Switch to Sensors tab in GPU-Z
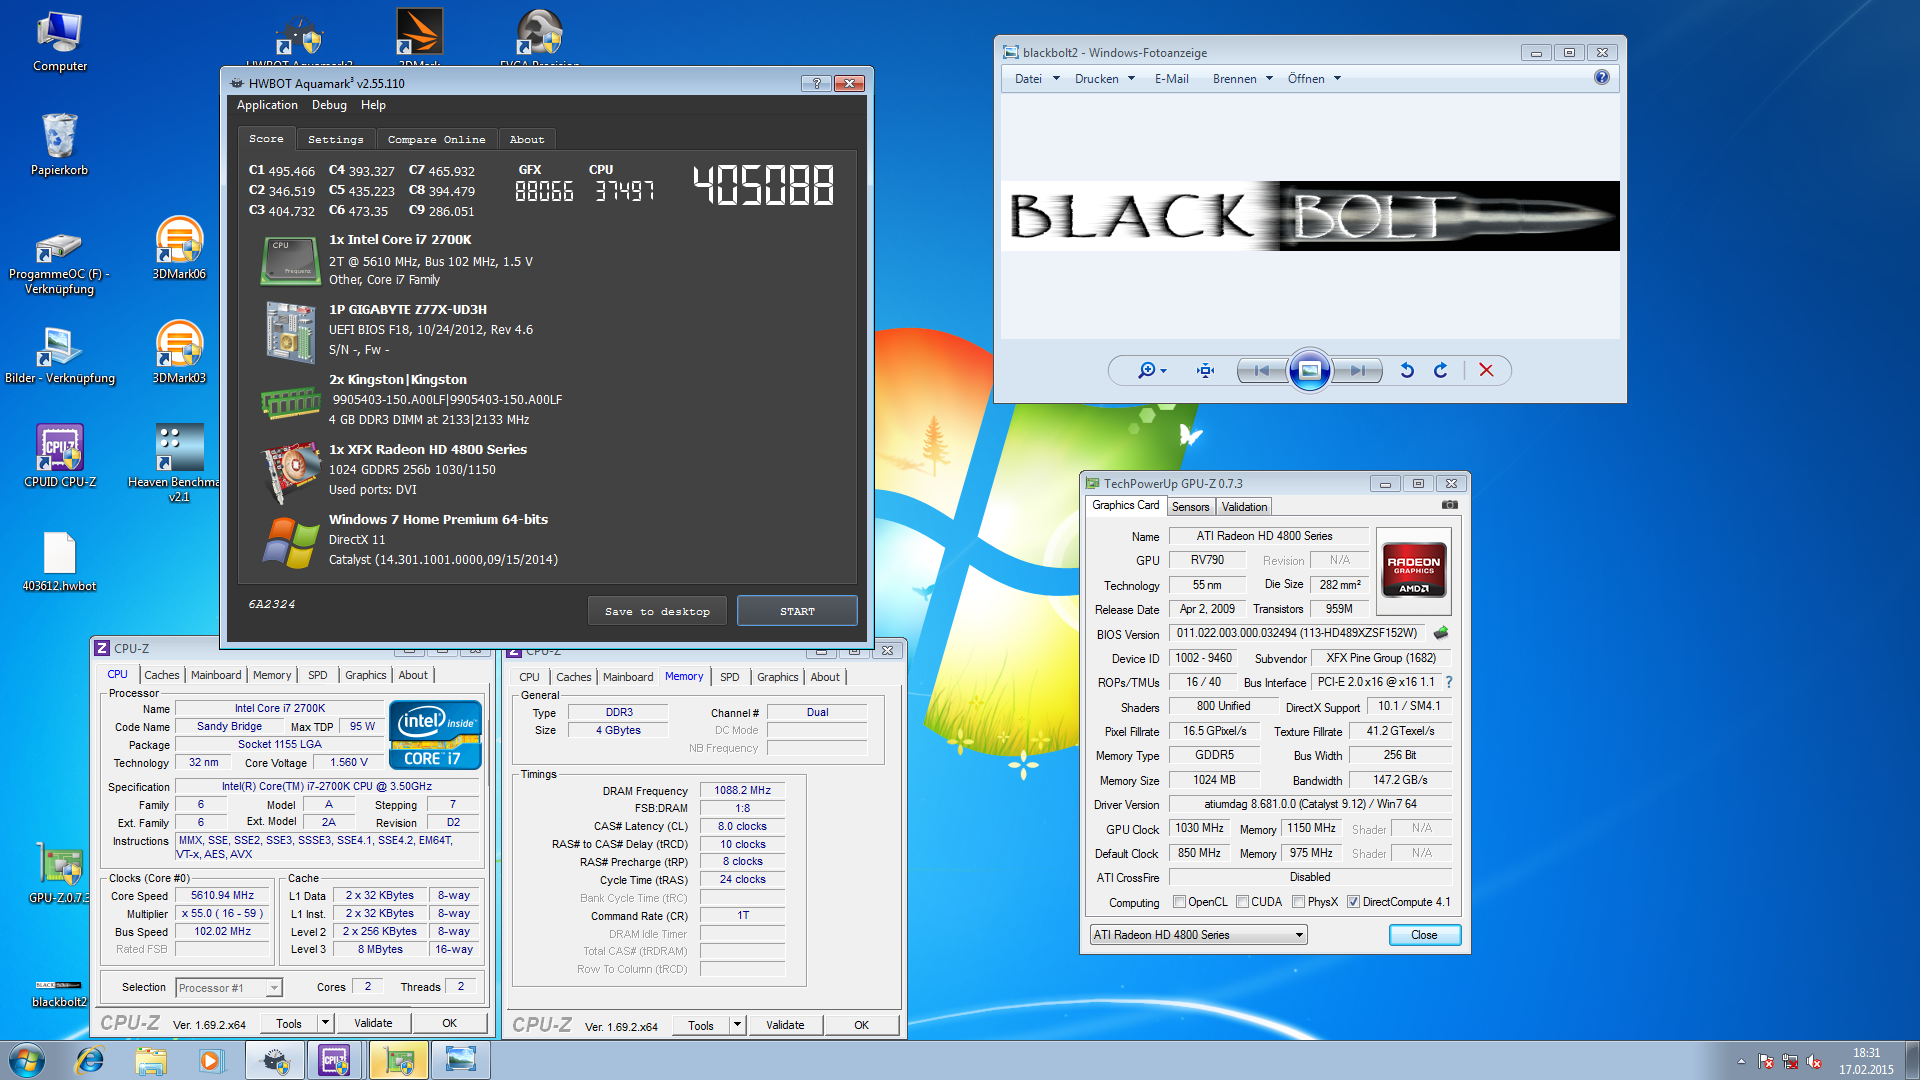1920x1080 pixels. click(x=1190, y=507)
